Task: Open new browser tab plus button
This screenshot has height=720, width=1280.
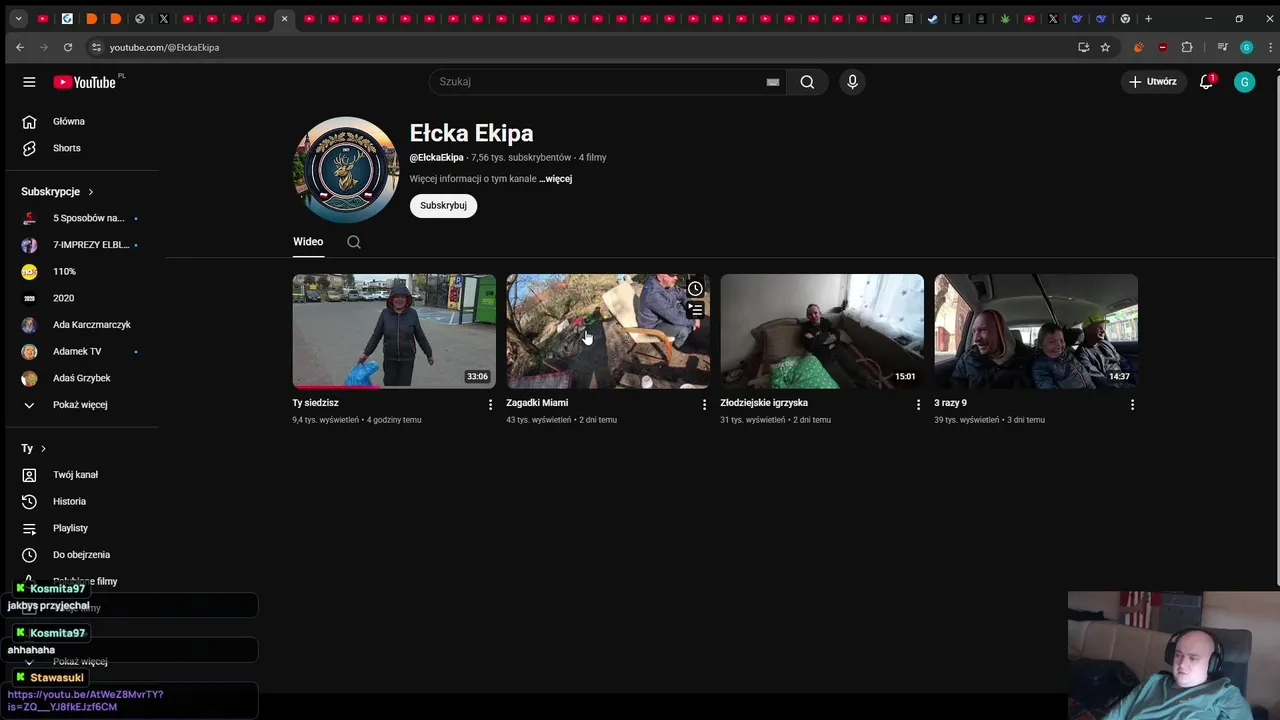Action: [x=1148, y=18]
